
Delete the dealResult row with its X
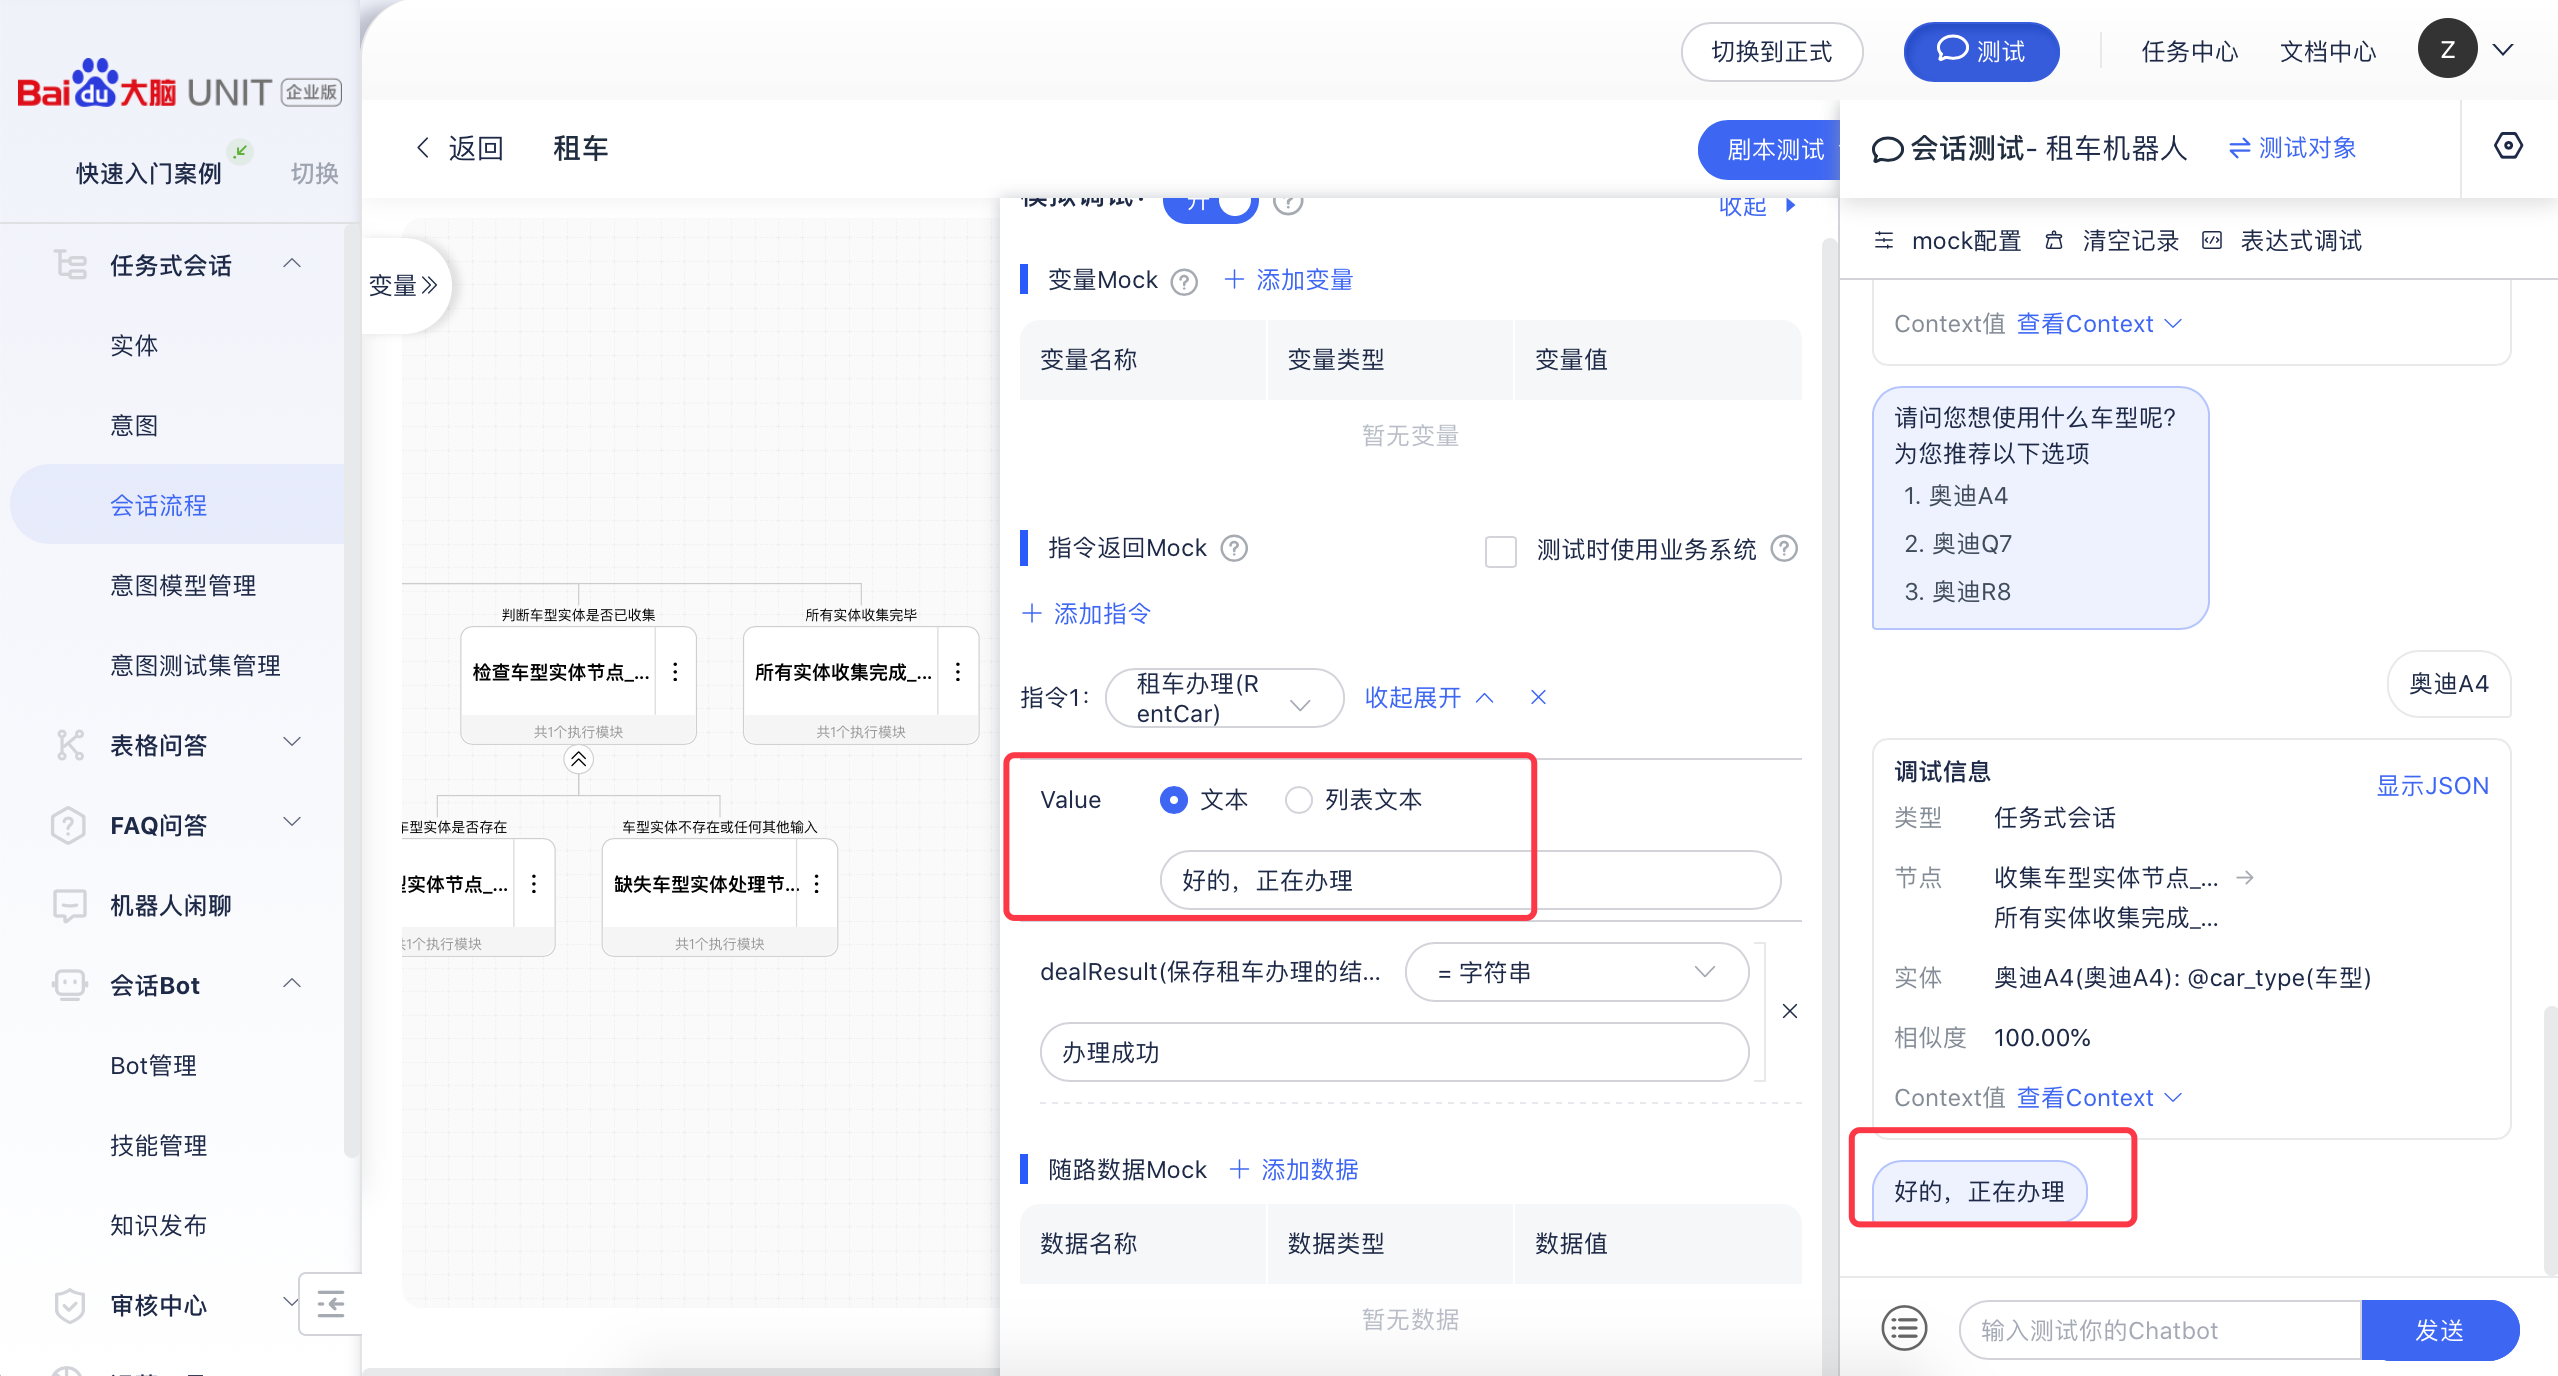[1790, 1011]
